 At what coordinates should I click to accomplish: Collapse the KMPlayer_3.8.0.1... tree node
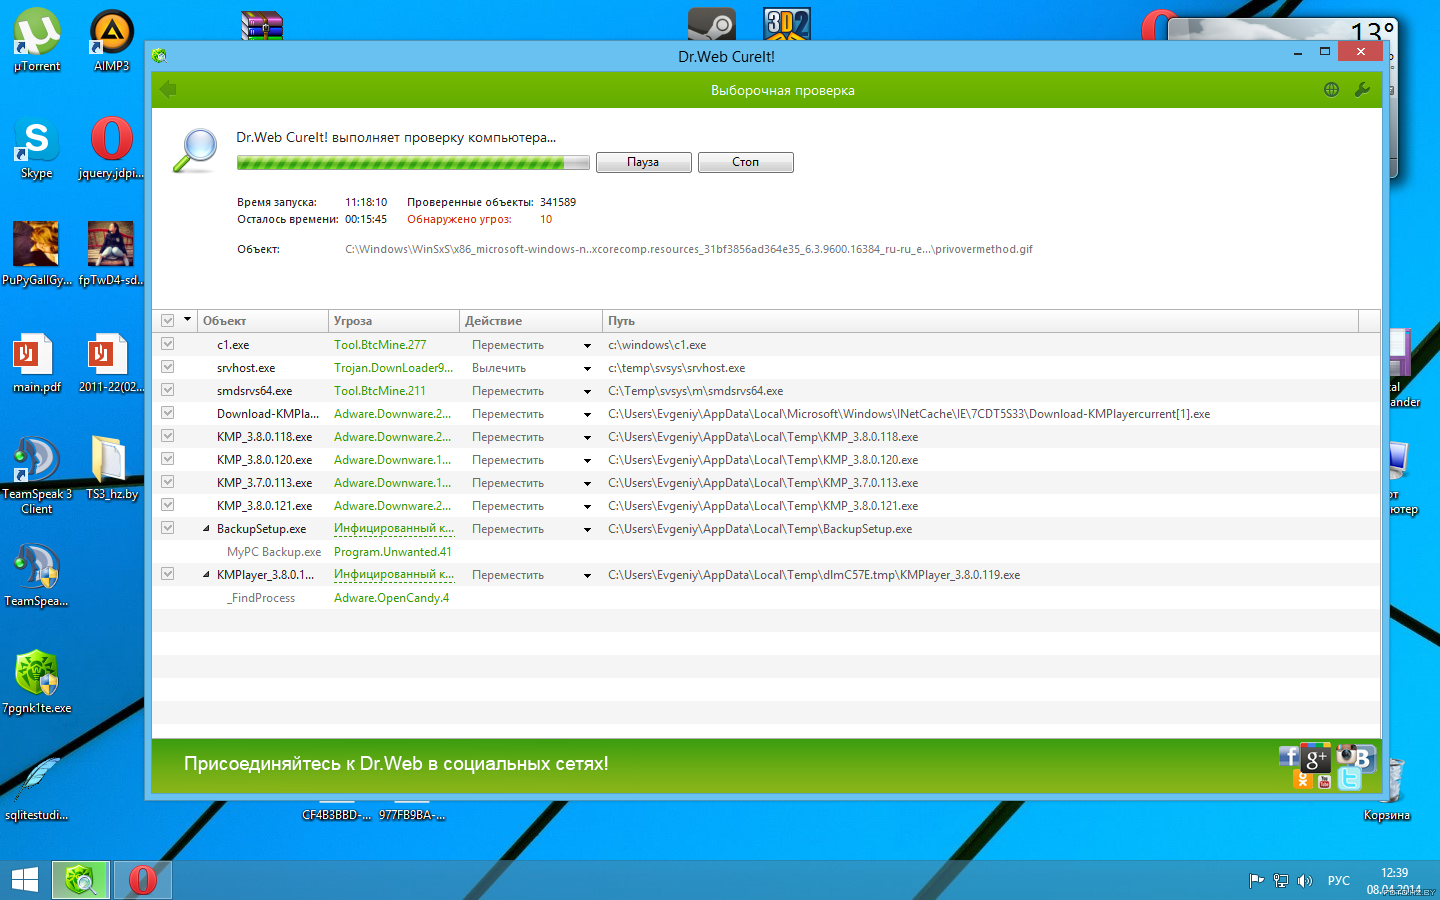click(x=206, y=575)
